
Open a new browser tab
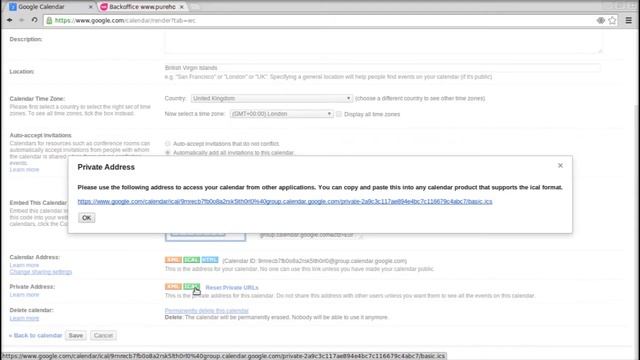click(x=195, y=7)
